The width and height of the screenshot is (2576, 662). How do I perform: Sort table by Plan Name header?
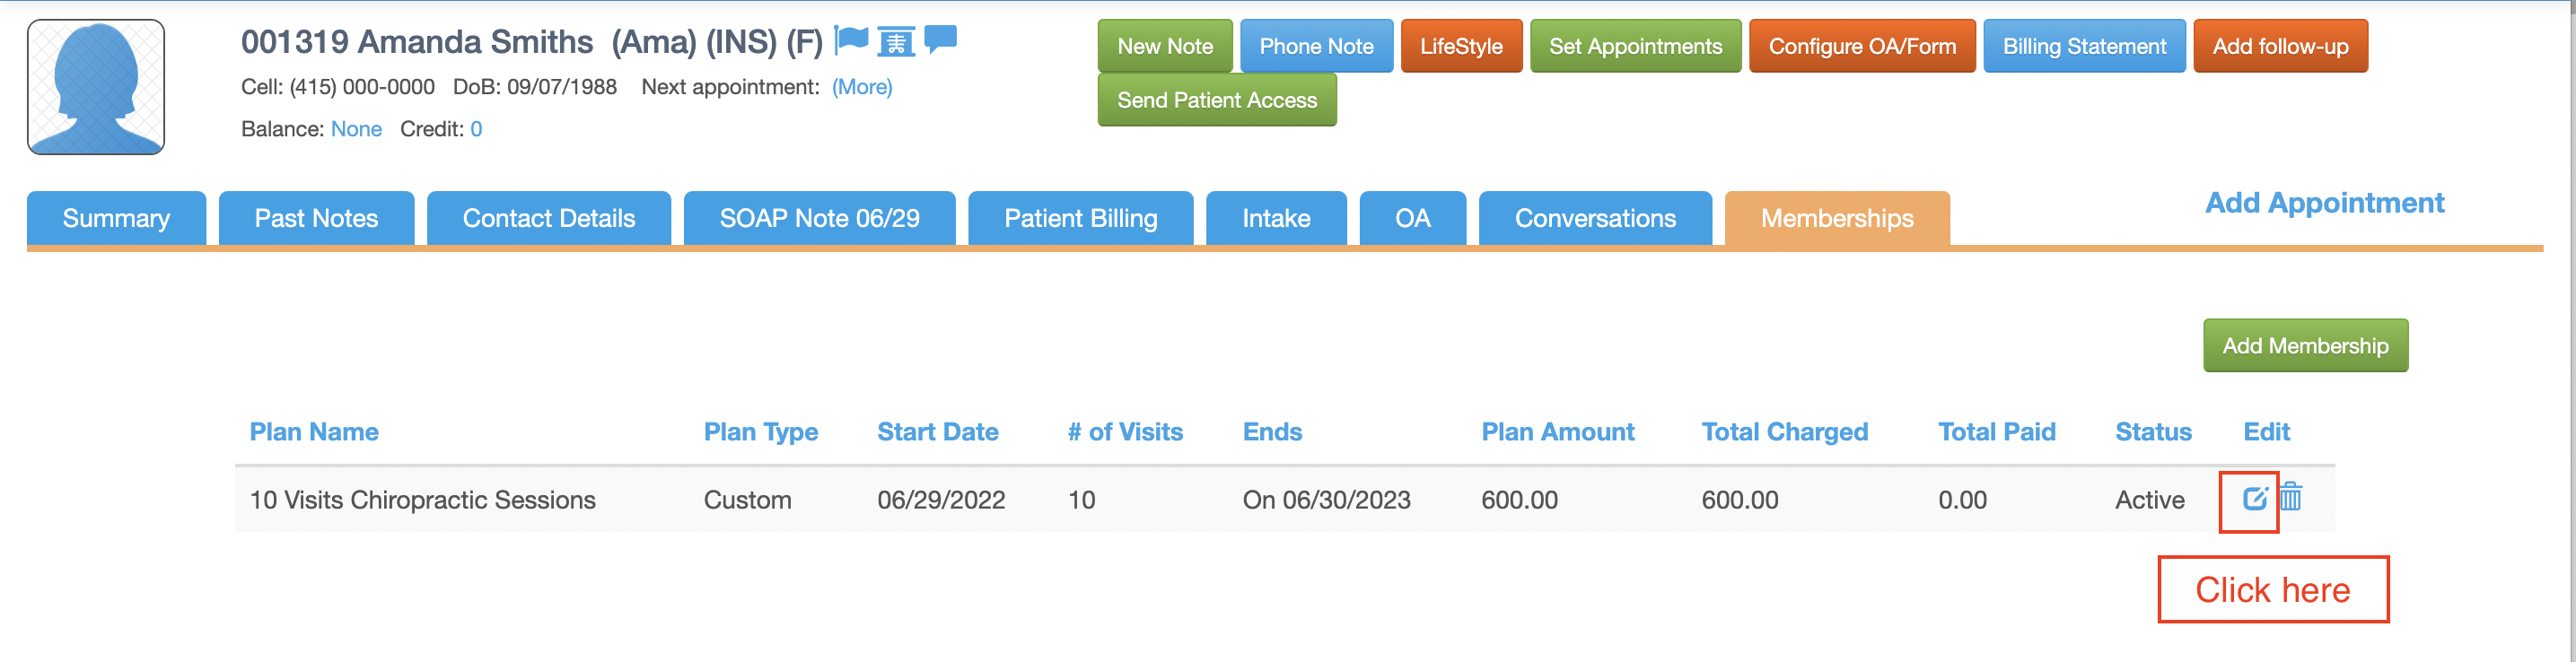(x=314, y=432)
